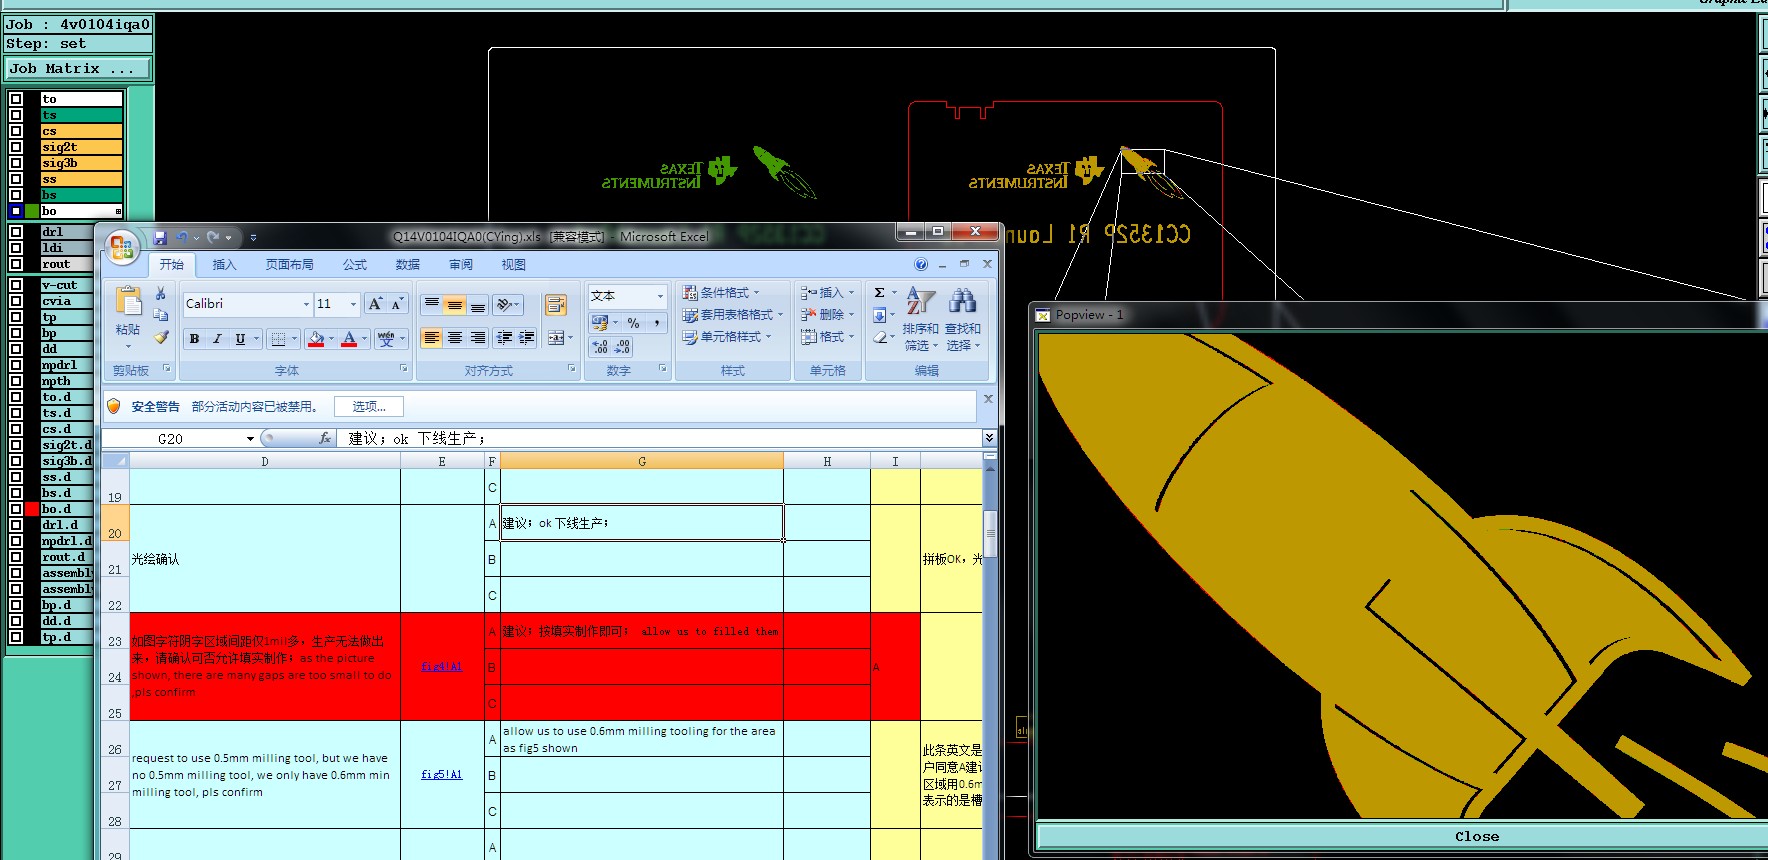The height and width of the screenshot is (860, 1768).
Task: Click the Sort and Filter icon
Action: coord(920,301)
